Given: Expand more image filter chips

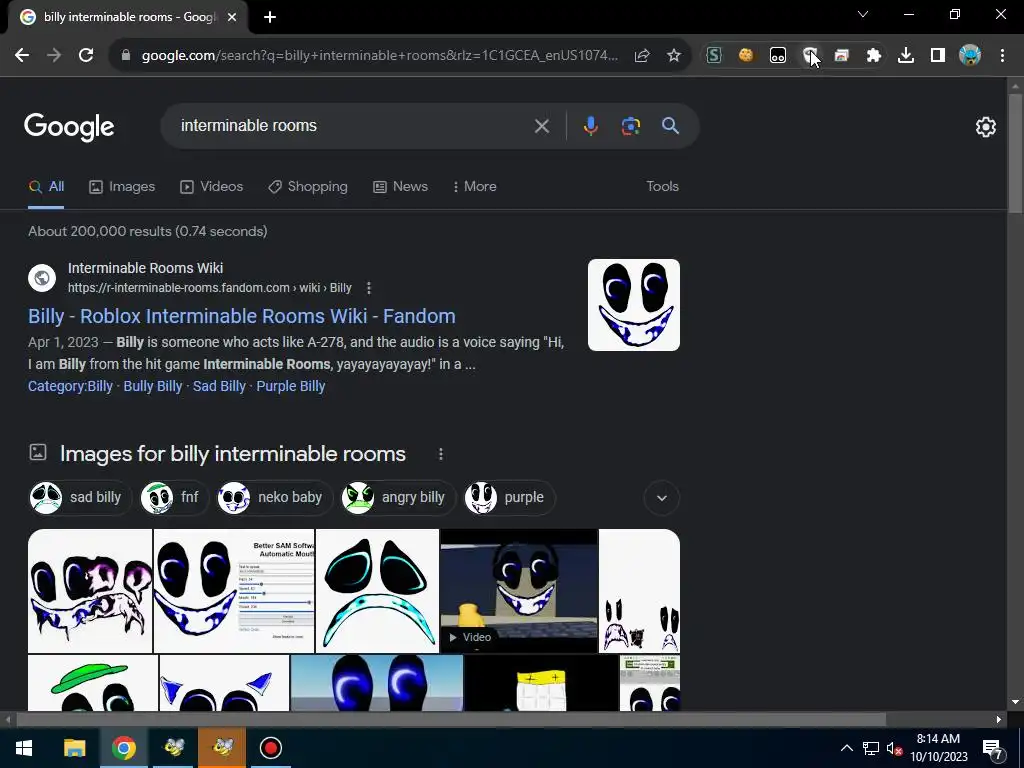Looking at the screenshot, I should (x=662, y=498).
